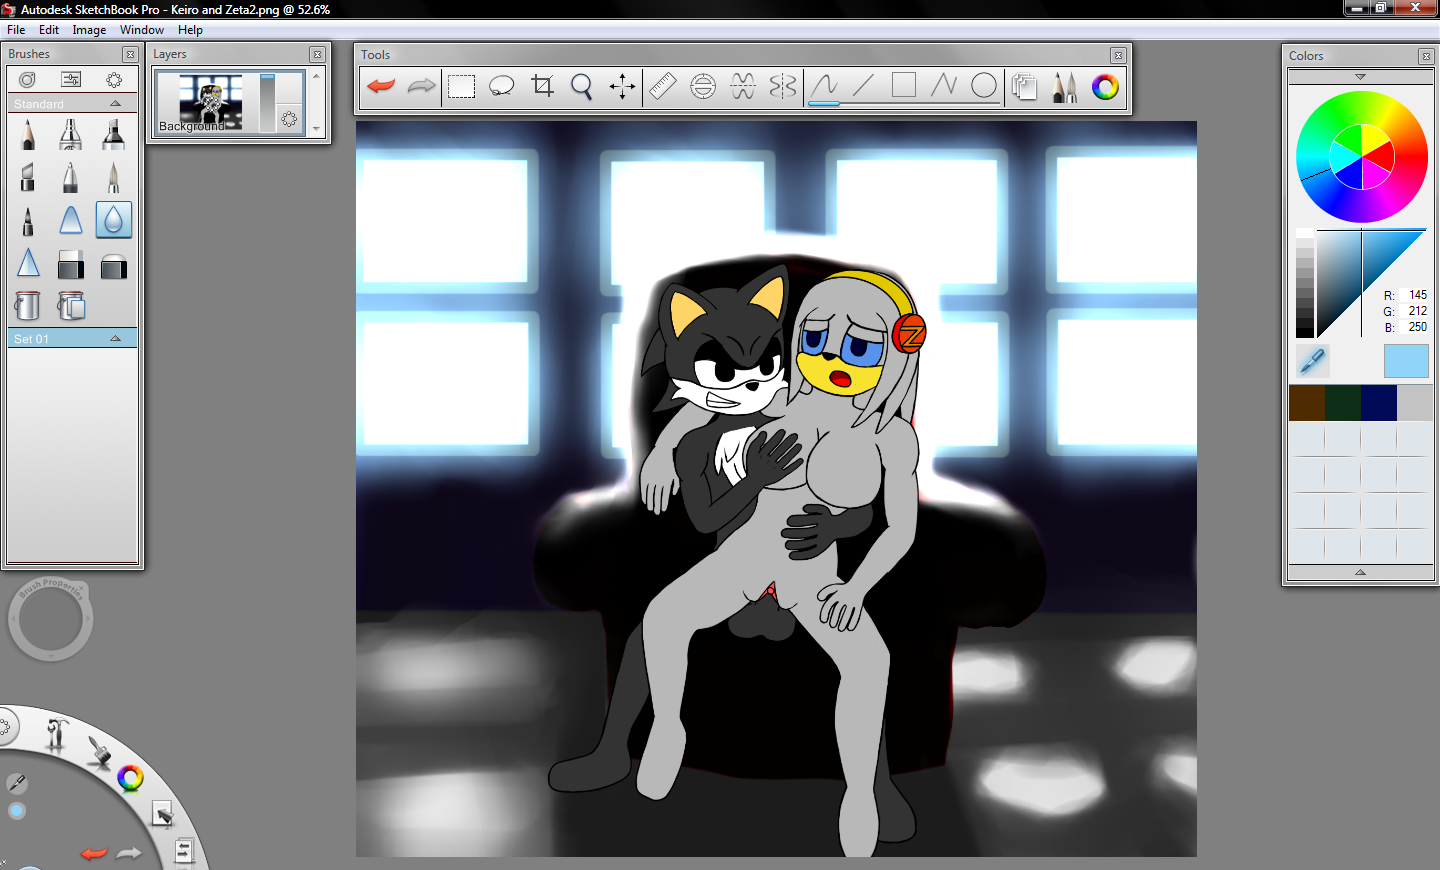Select the Flood Fill All Layers bucket
The height and width of the screenshot is (870, 1440).
[x=70, y=305]
